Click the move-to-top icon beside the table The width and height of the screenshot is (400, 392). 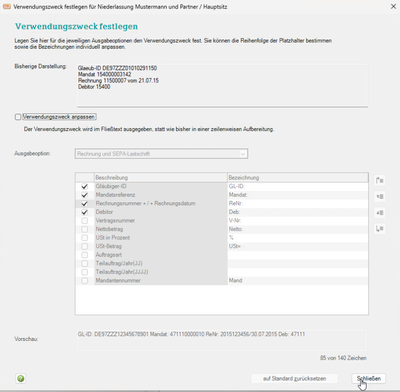[380, 180]
